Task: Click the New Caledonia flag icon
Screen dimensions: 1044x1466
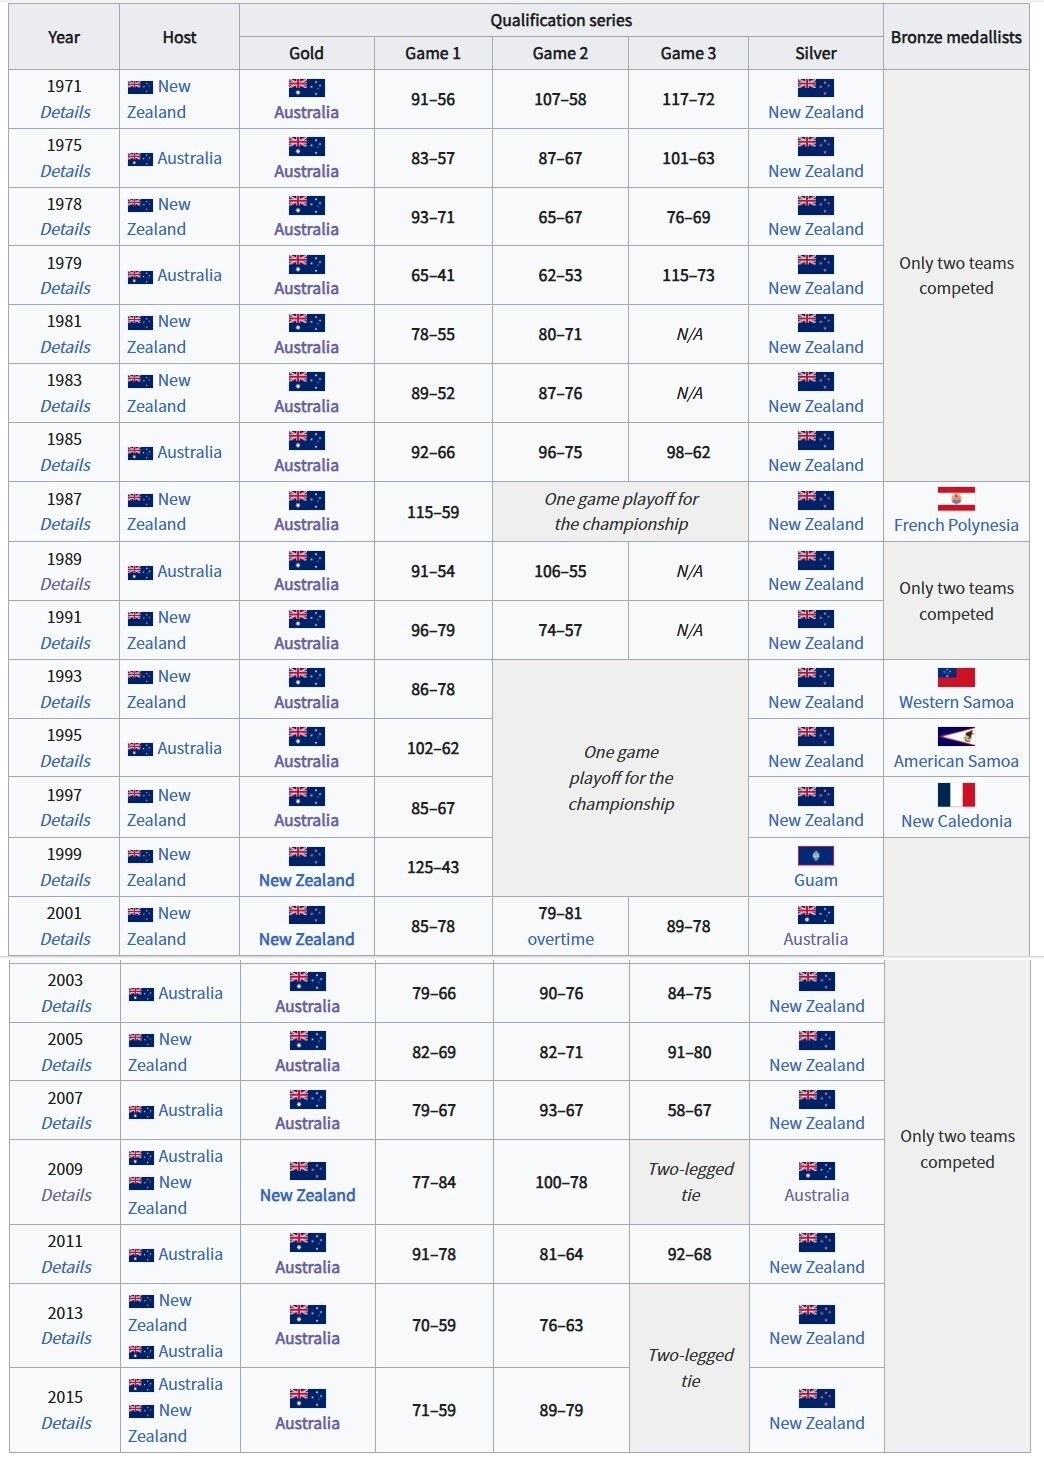Action: 956,795
